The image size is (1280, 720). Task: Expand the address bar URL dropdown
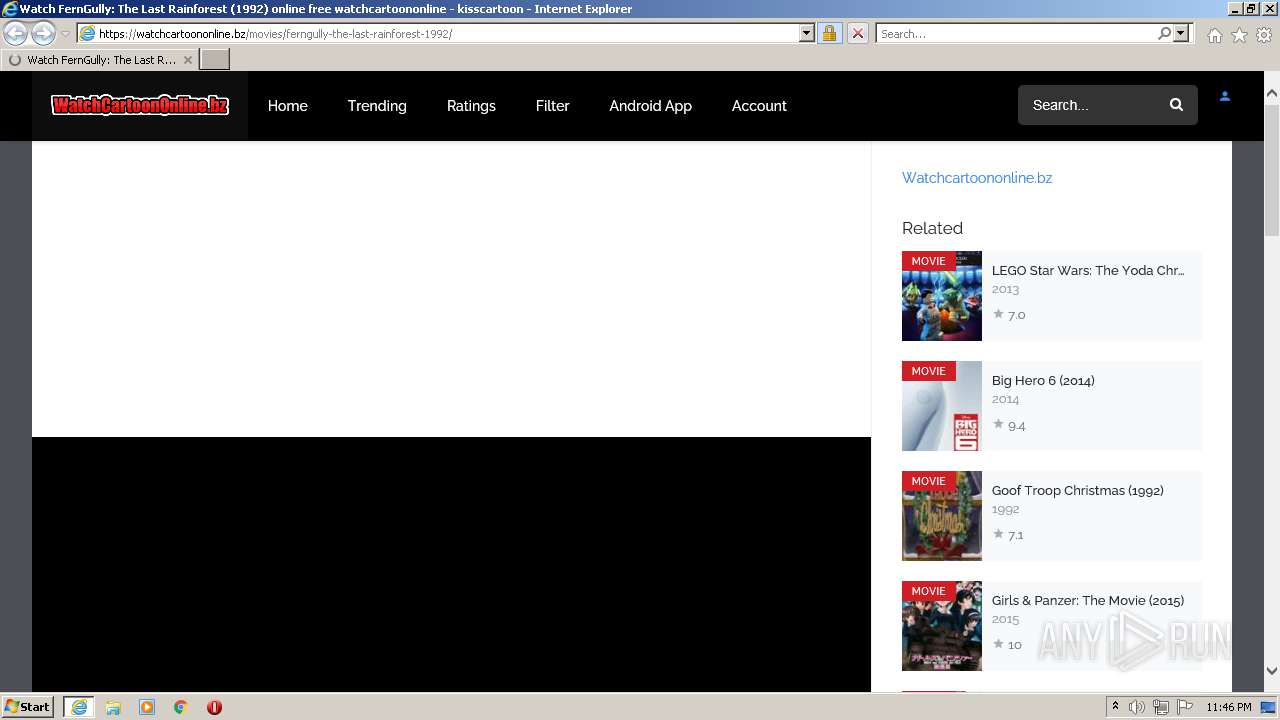(807, 33)
